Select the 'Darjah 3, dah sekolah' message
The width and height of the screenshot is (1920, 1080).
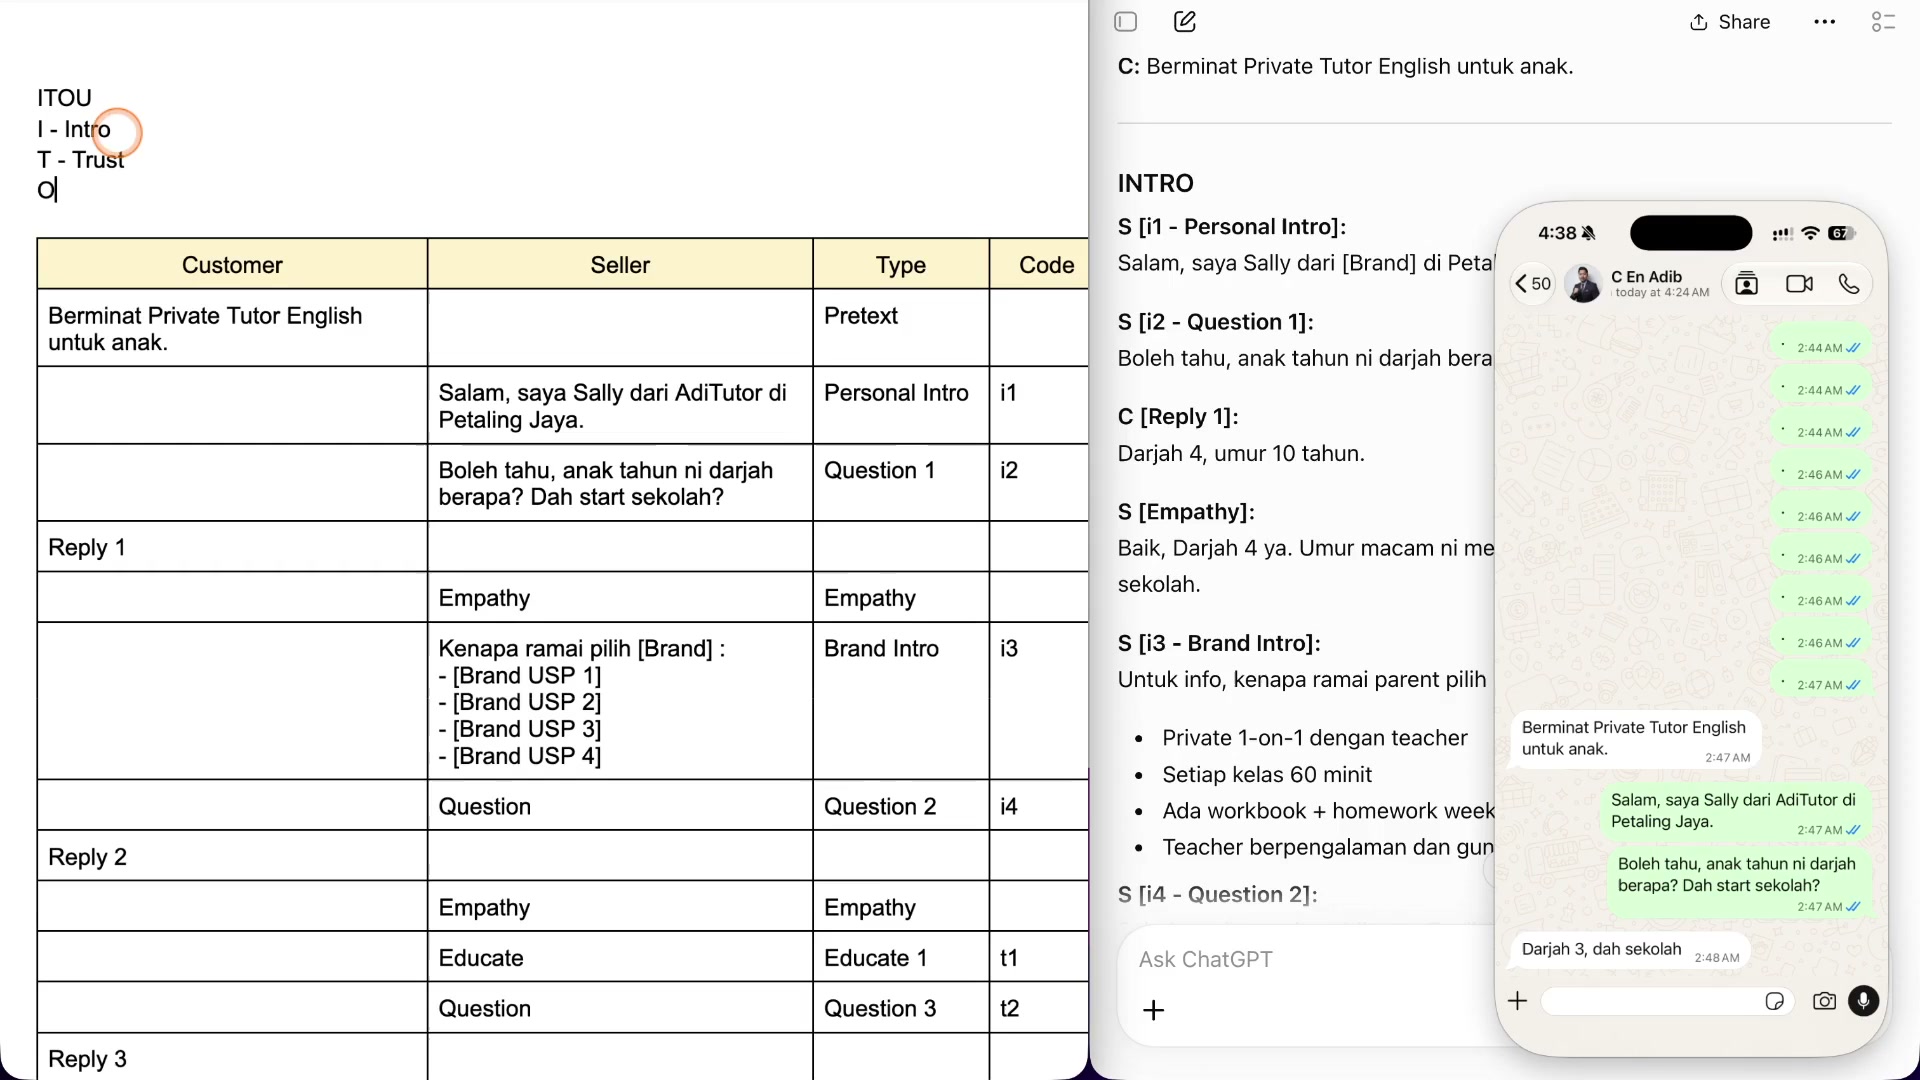click(x=1630, y=951)
